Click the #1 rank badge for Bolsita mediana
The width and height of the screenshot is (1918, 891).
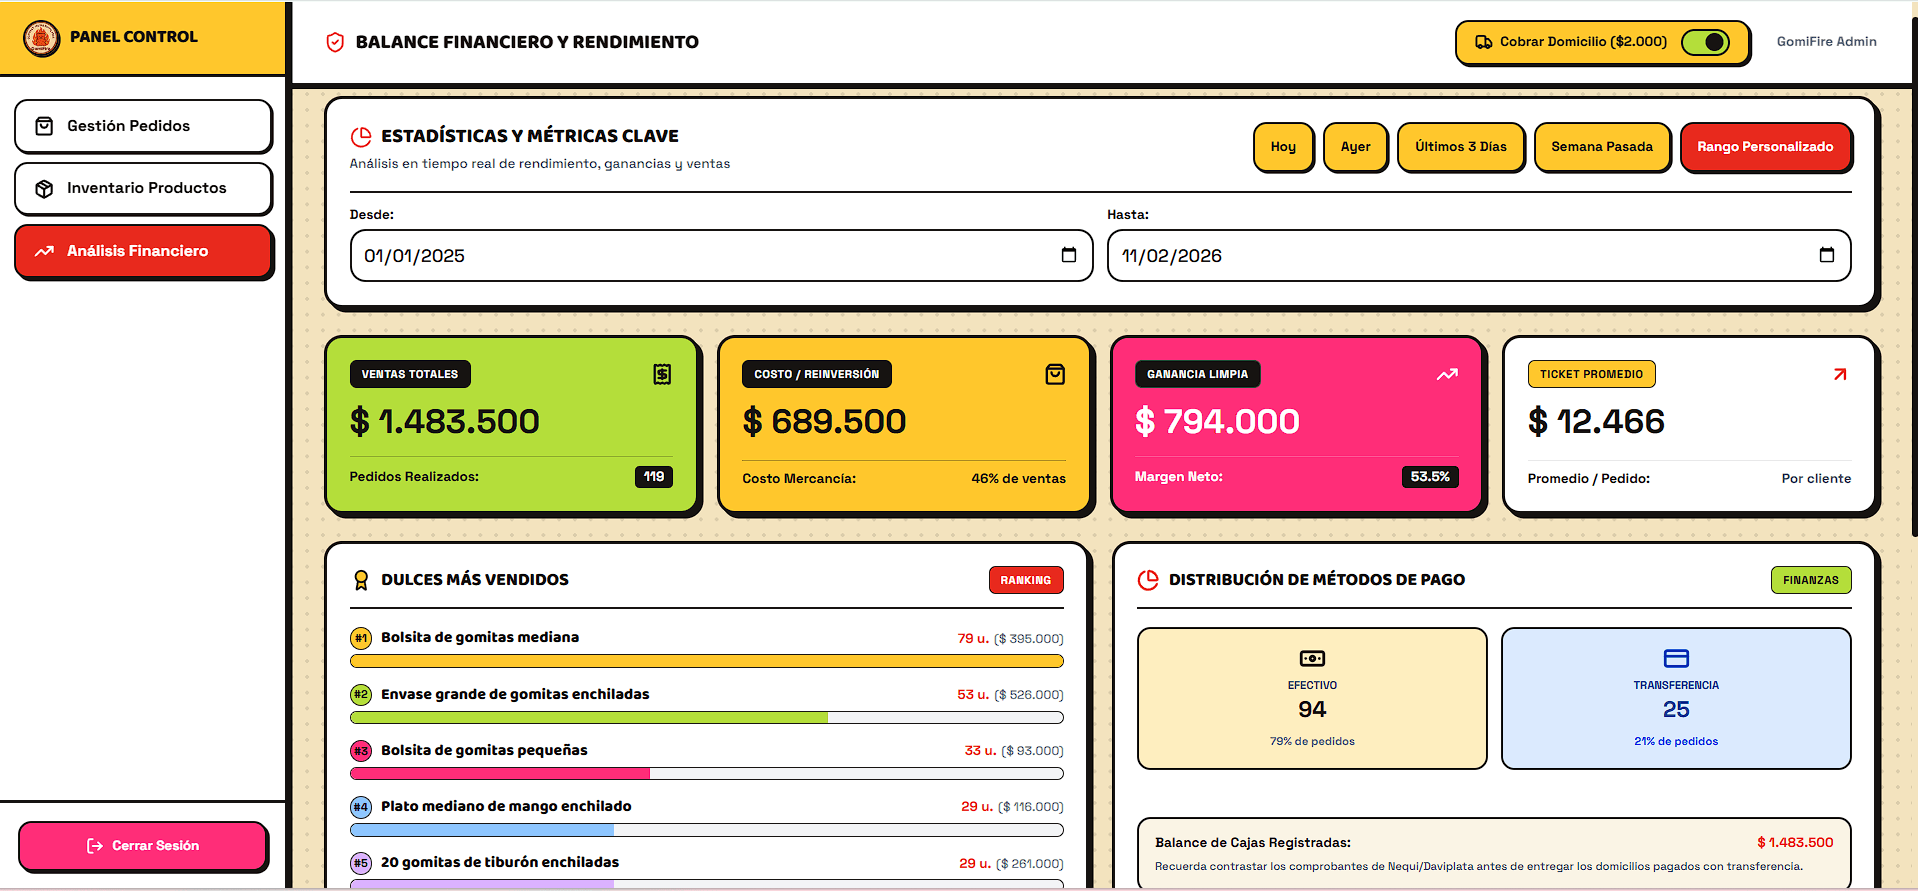[361, 638]
